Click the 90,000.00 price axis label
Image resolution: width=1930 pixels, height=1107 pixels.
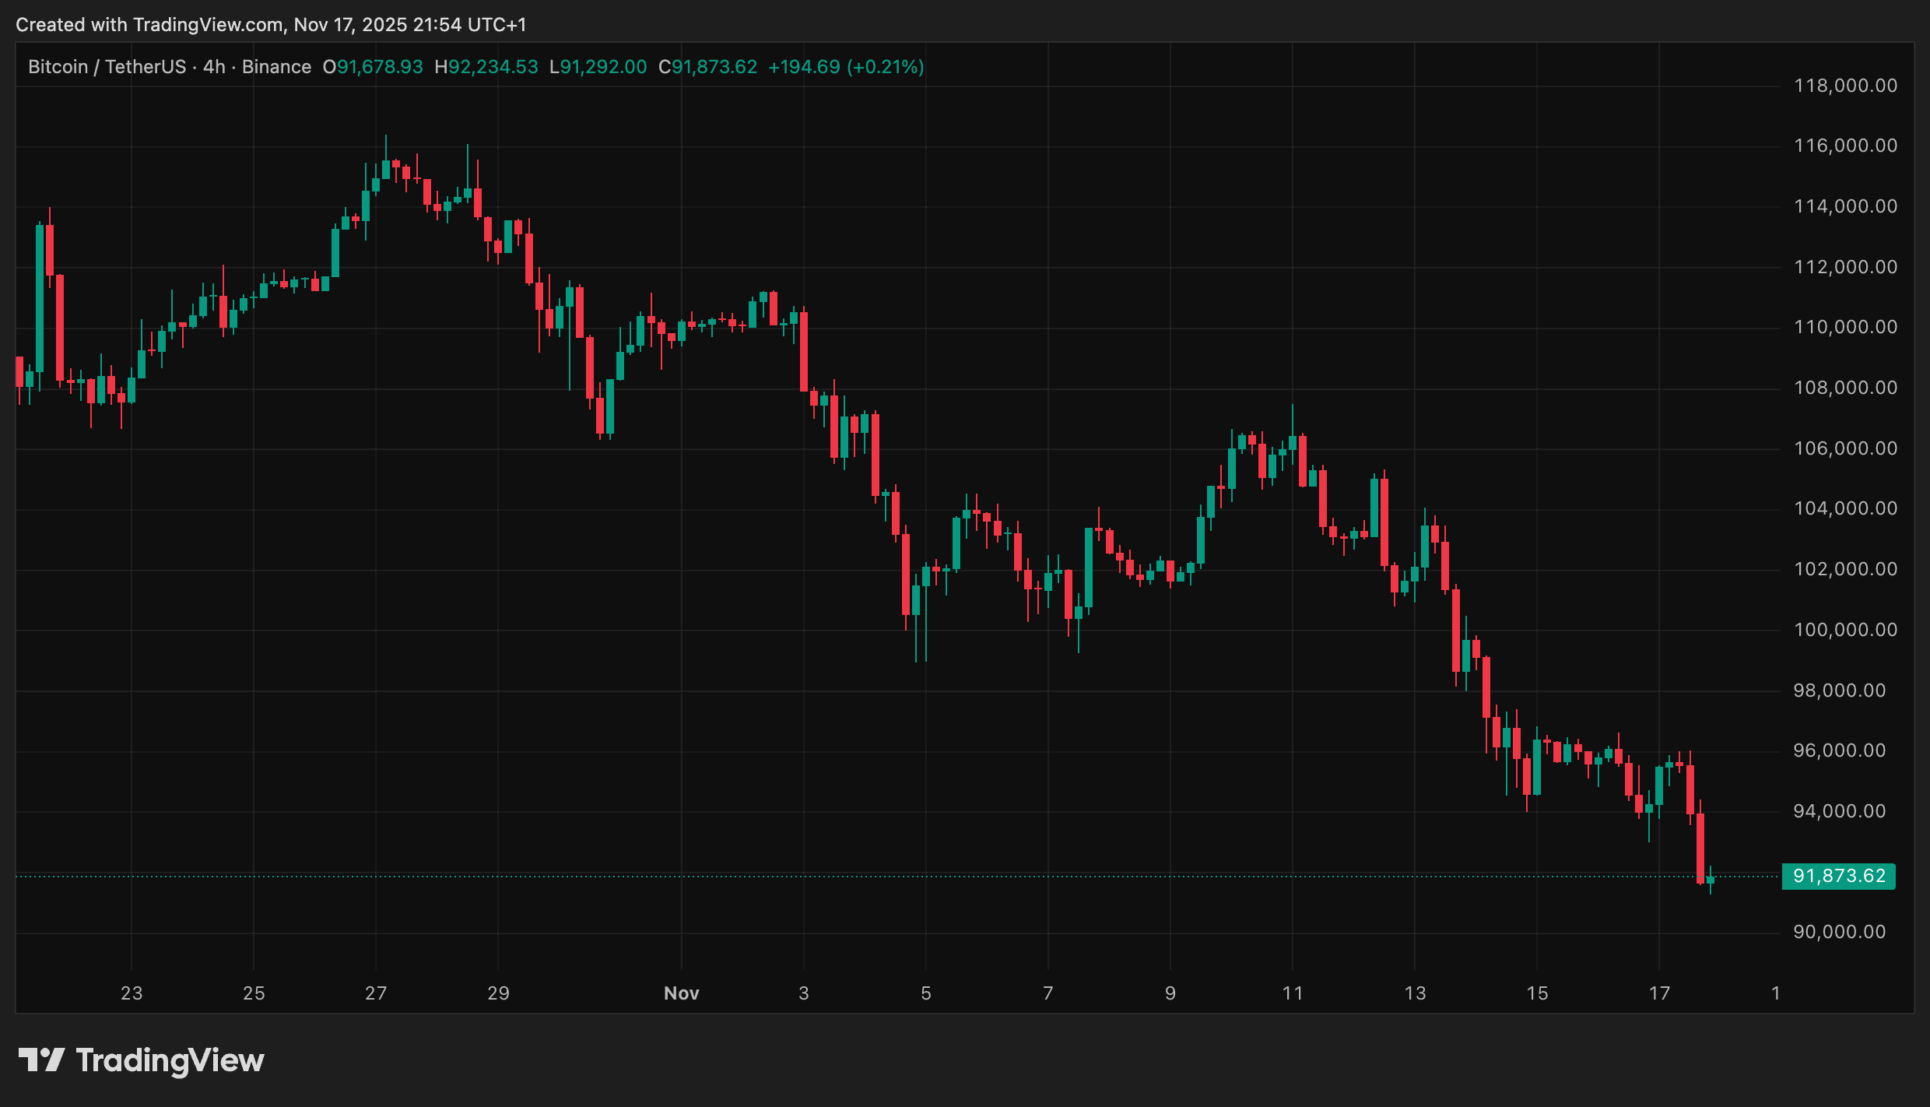pyautogui.click(x=1845, y=932)
